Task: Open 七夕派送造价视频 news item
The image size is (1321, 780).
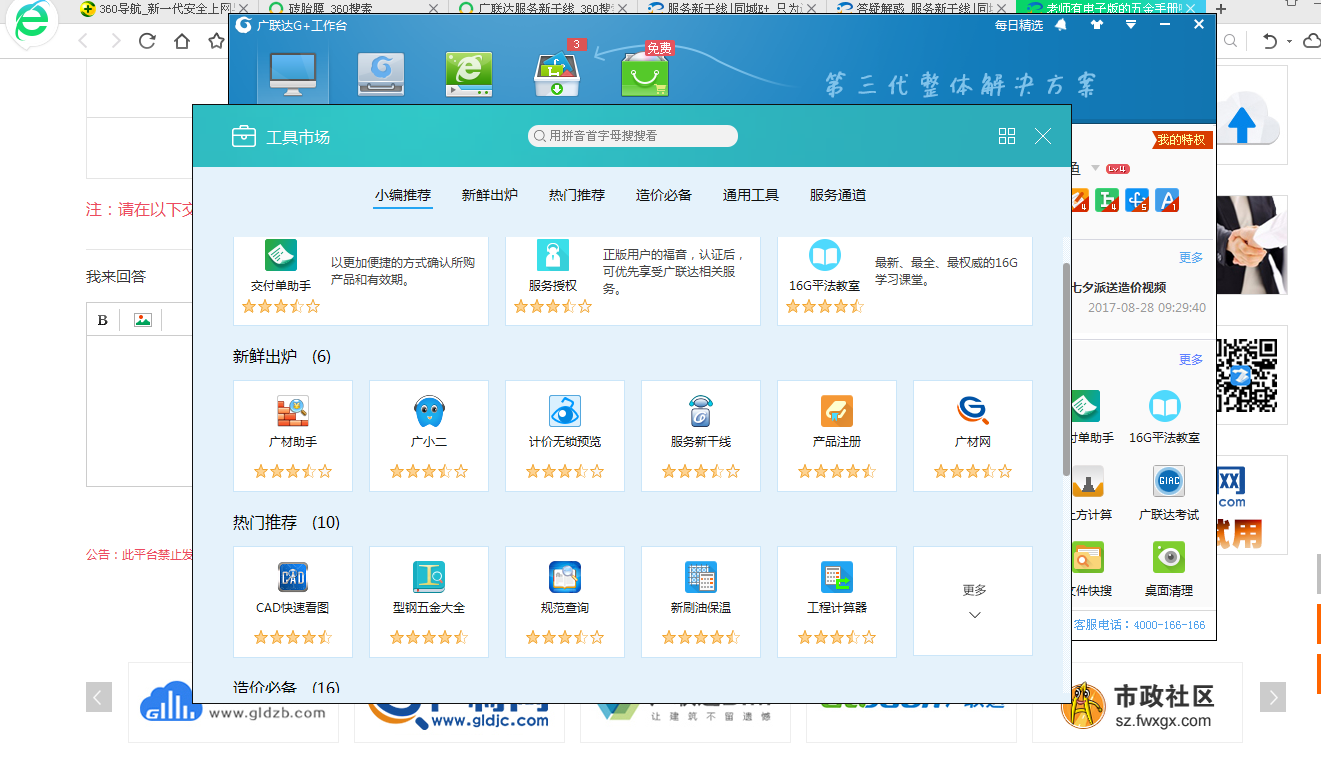Action: pos(1118,287)
